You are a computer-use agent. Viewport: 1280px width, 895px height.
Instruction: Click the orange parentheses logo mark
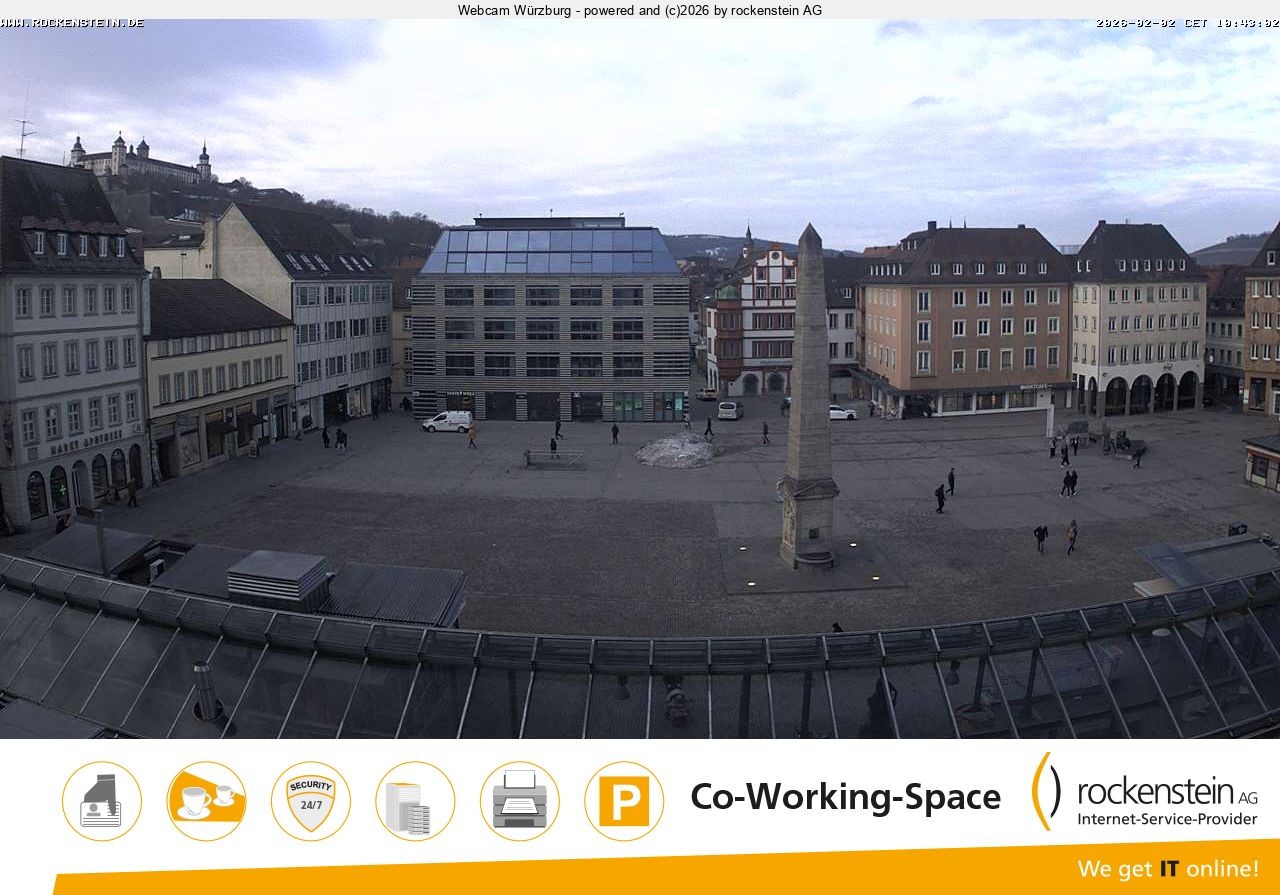point(1044,795)
